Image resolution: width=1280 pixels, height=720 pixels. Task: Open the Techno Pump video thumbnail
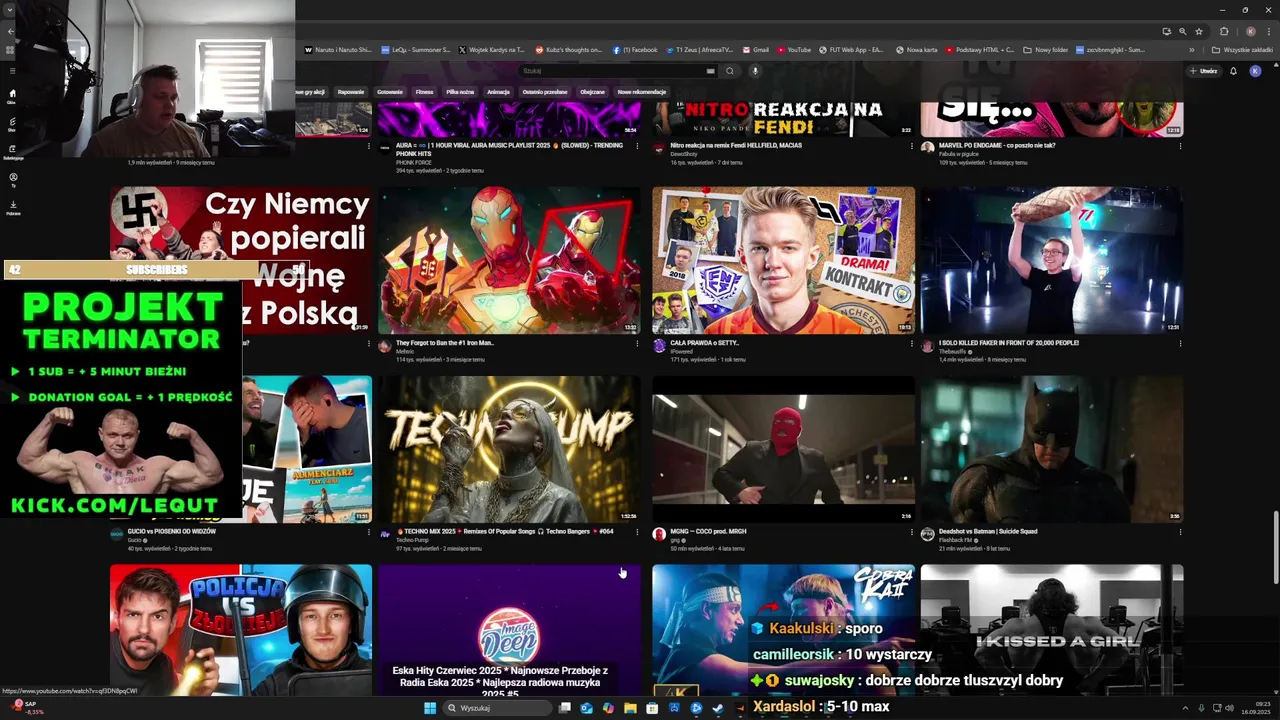(x=509, y=449)
